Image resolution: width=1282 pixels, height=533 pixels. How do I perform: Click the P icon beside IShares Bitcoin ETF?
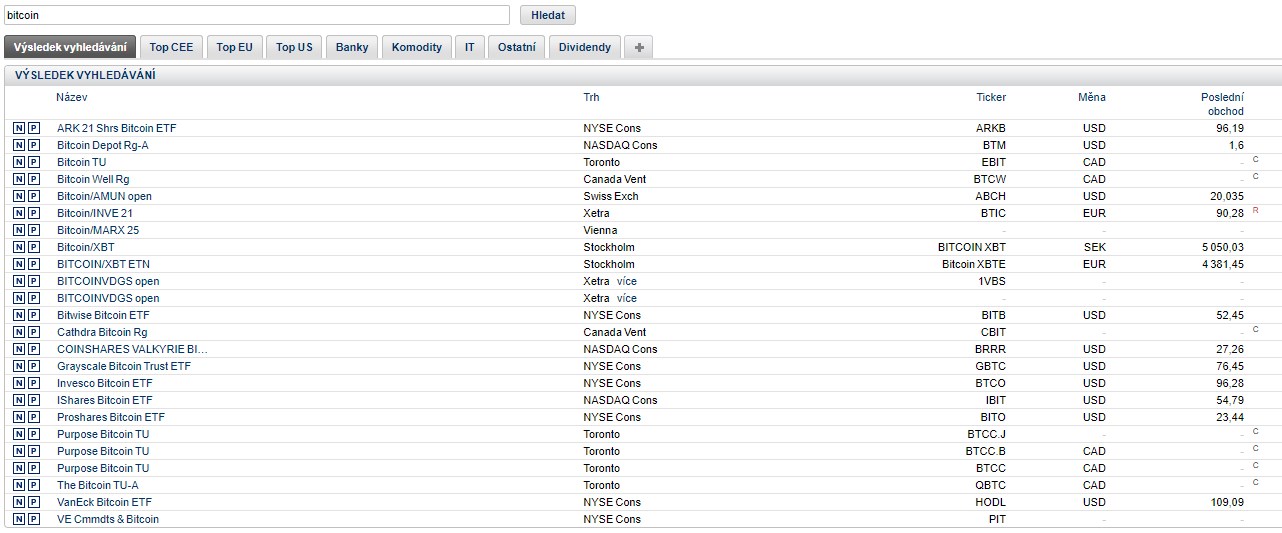33,400
